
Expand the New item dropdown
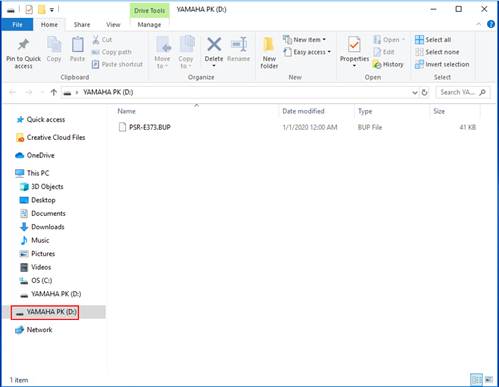[304, 40]
